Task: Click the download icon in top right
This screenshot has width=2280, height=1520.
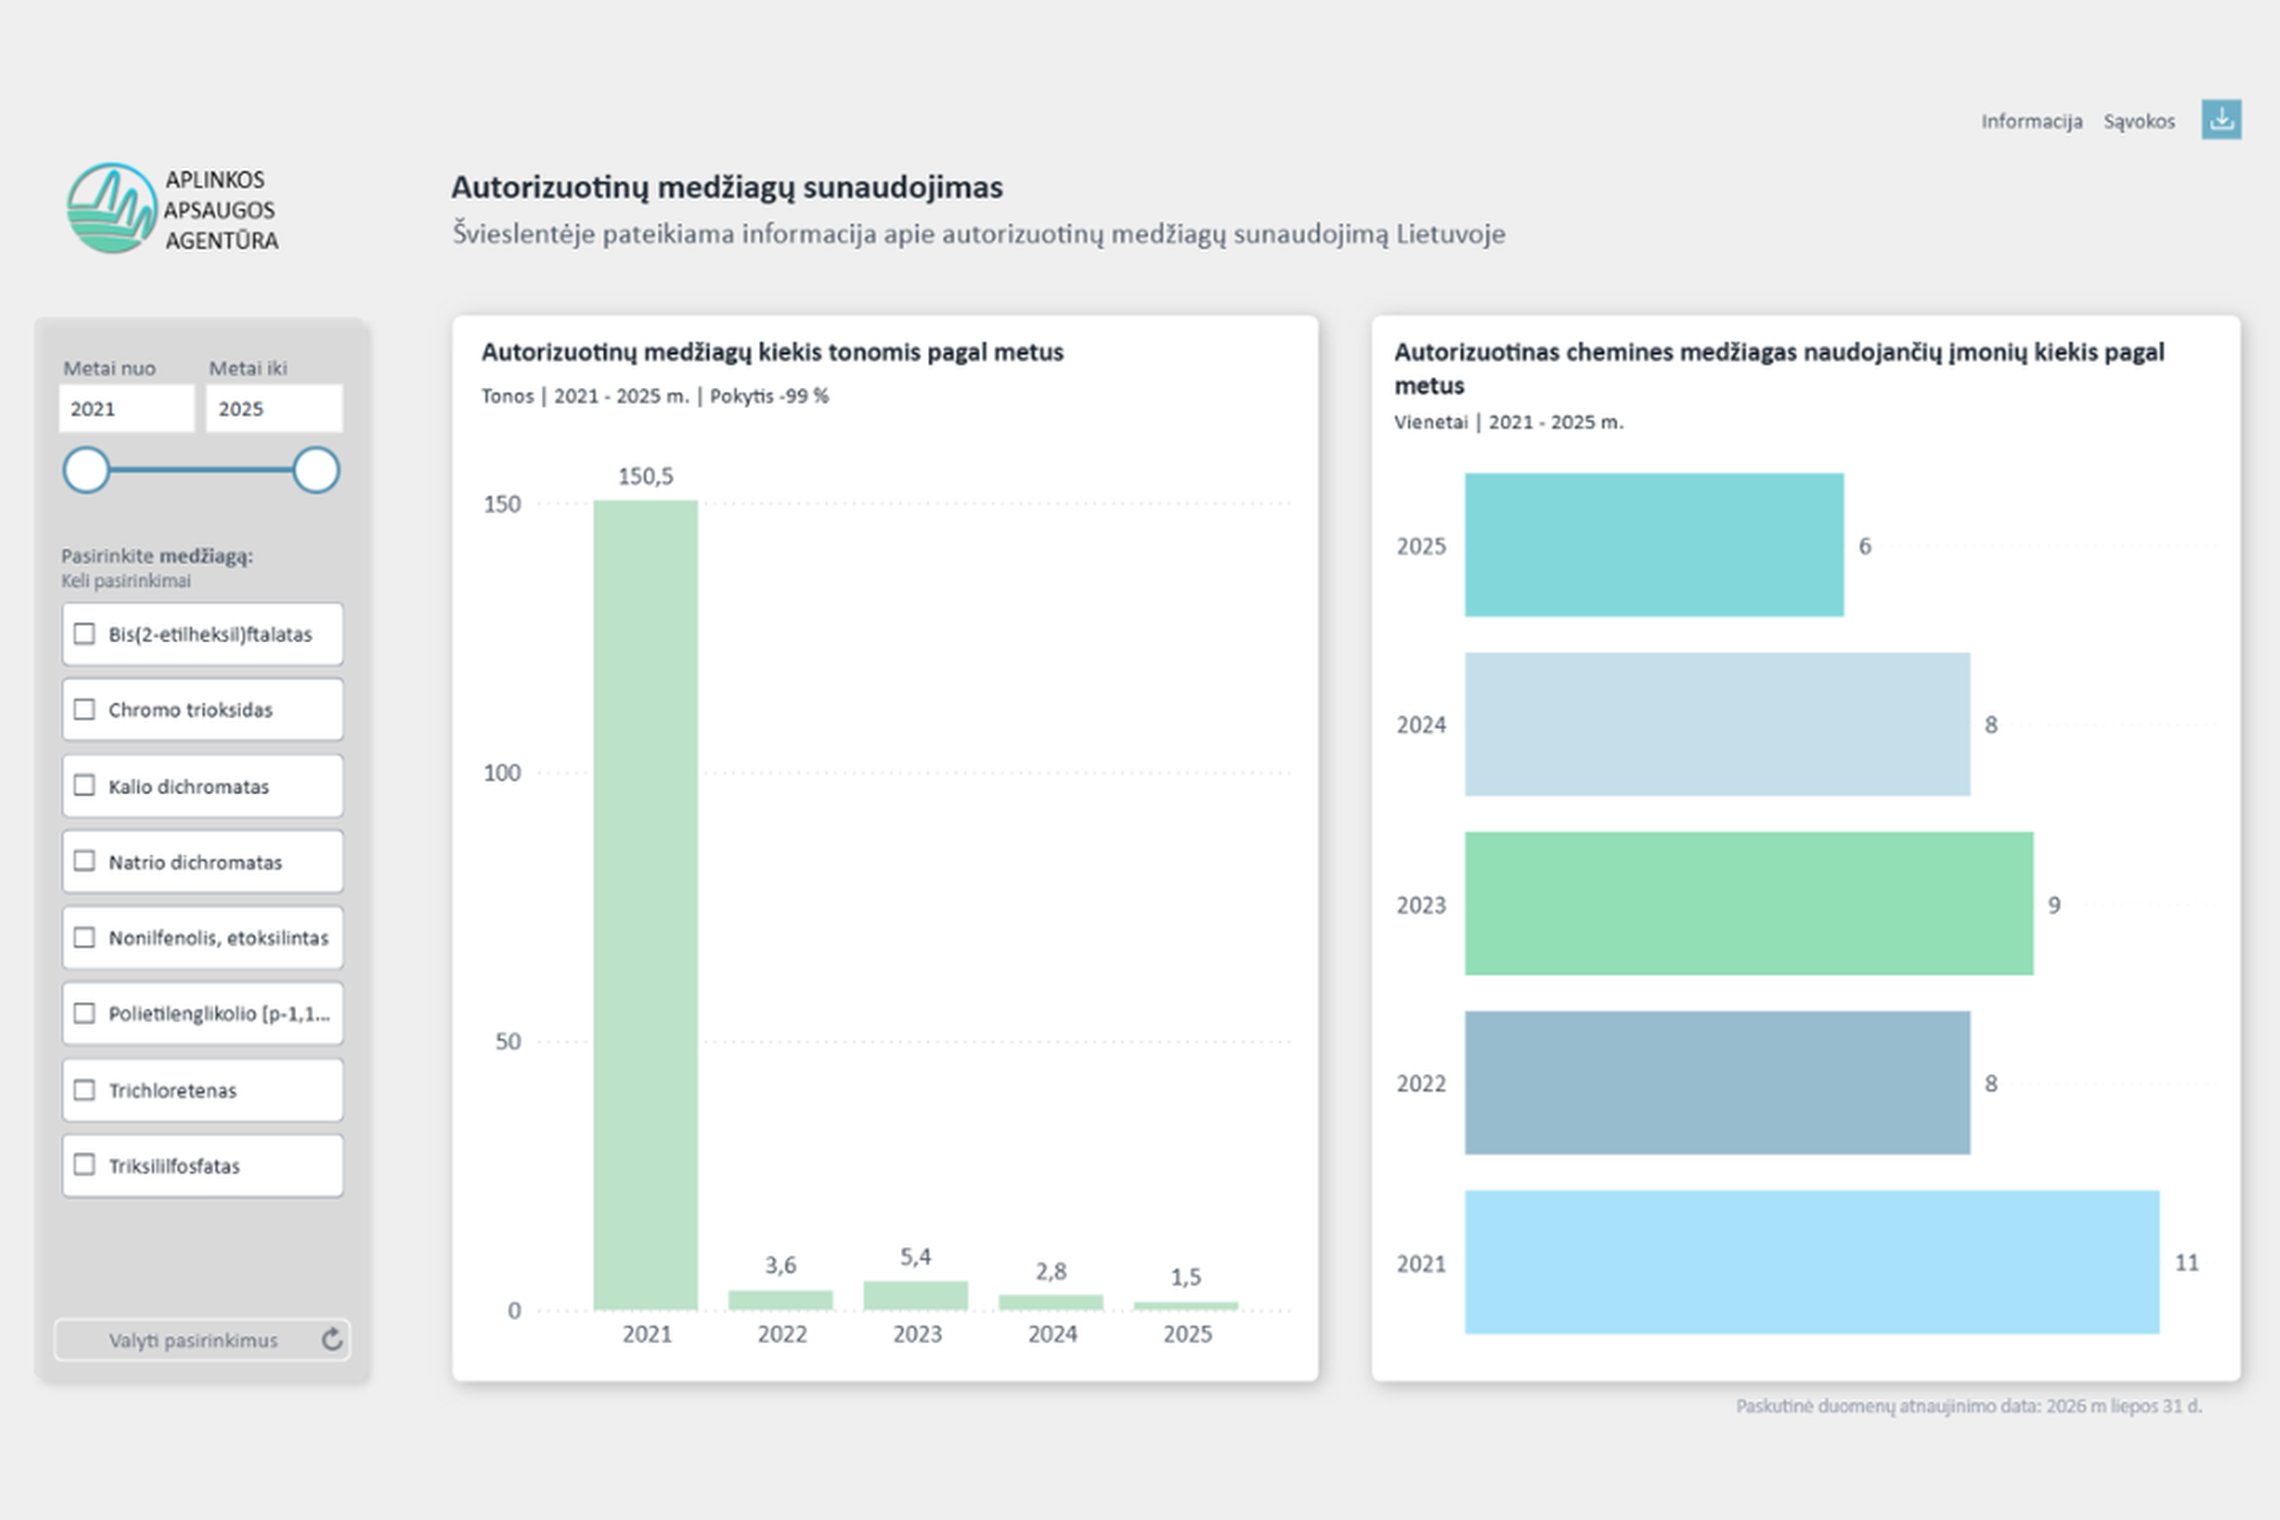Action: 2221,120
